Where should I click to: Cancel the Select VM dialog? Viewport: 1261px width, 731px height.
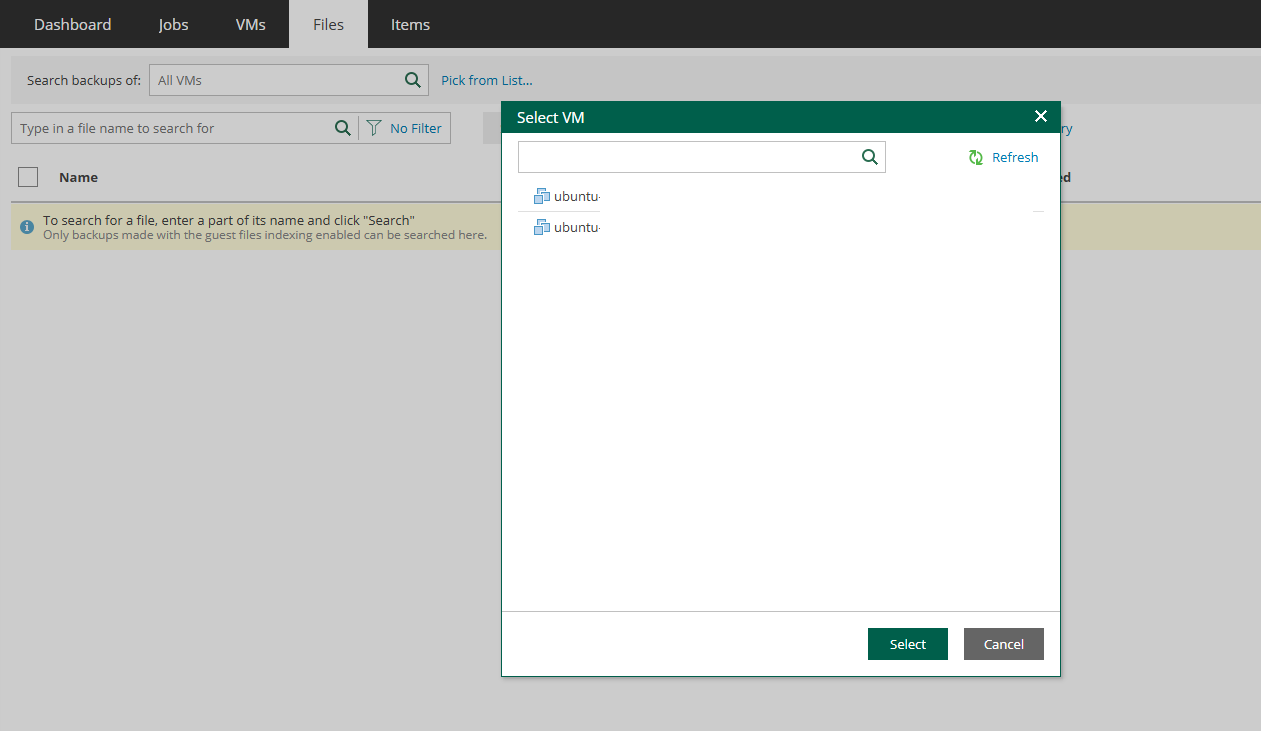(1004, 644)
